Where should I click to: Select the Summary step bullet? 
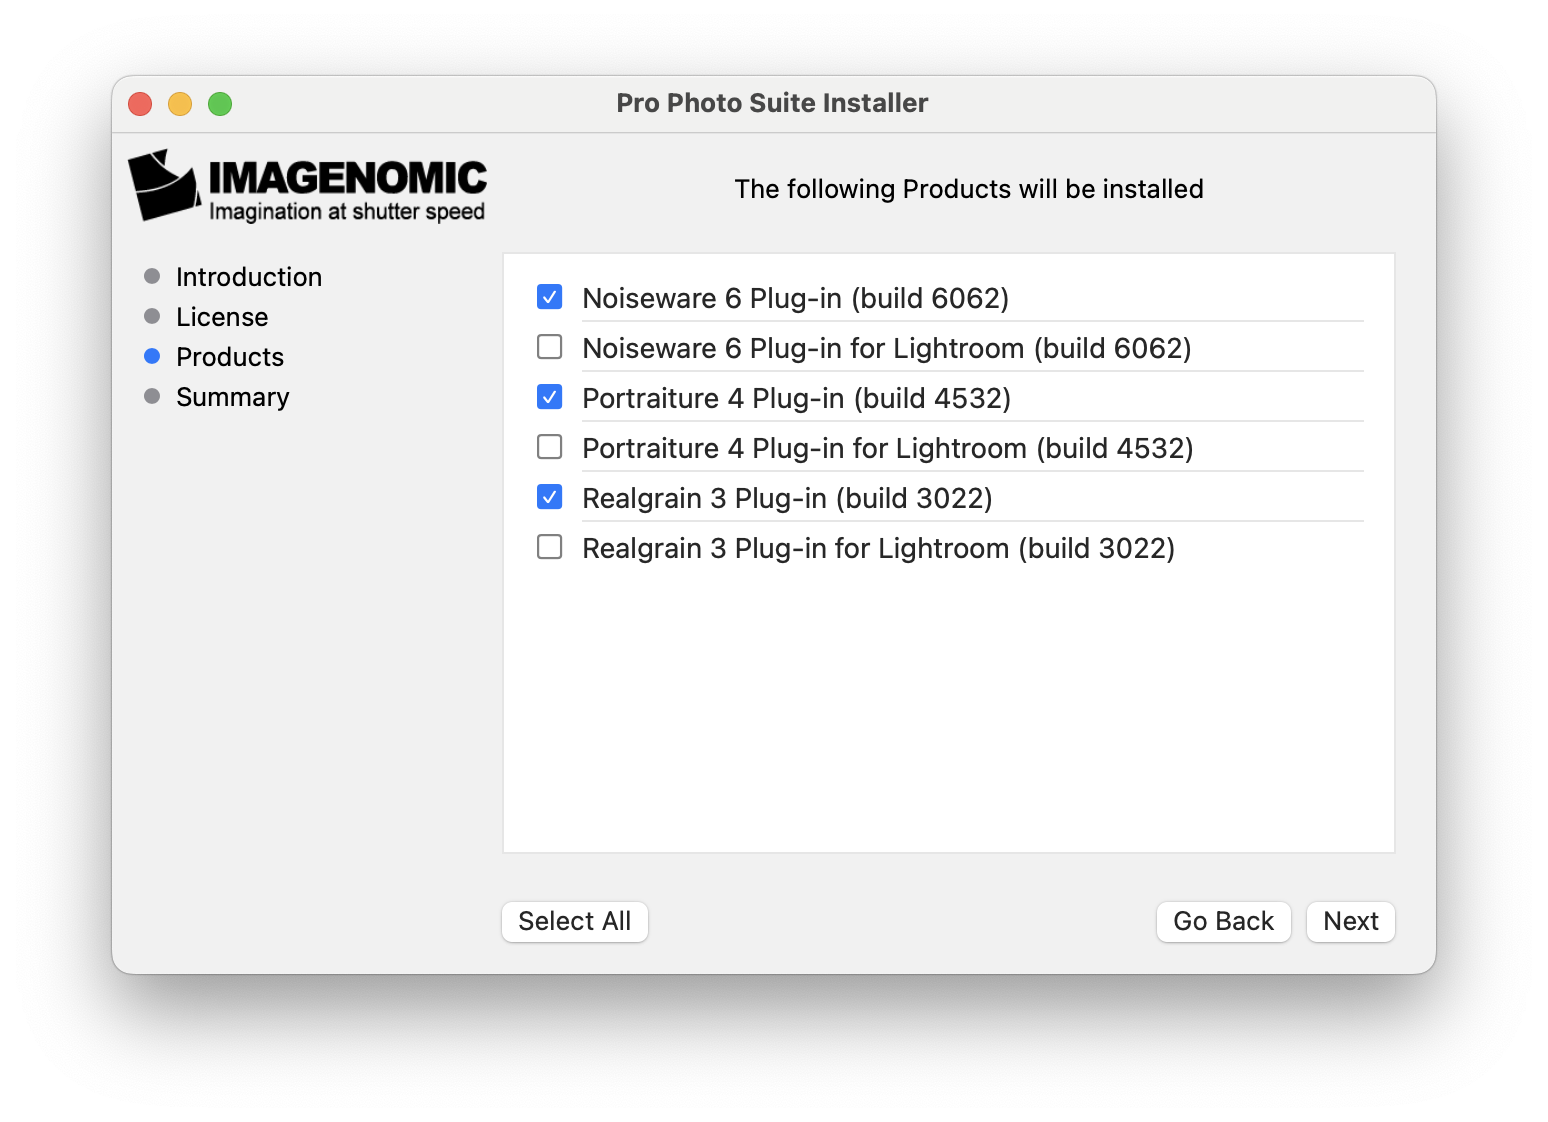152,396
